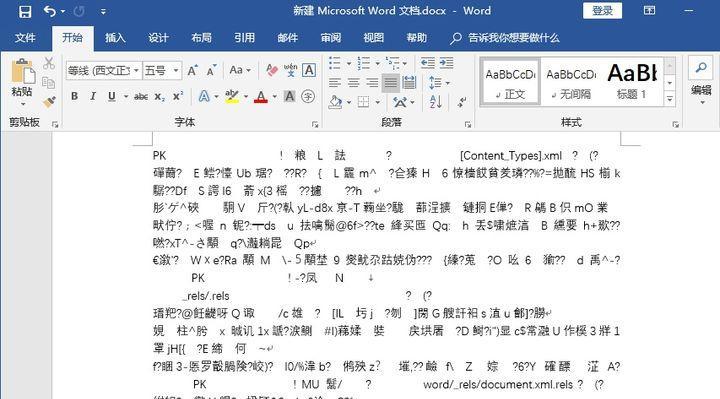This screenshot has width=720, height=399.
Task: Click the Grow Font icon
Action: tap(192, 70)
